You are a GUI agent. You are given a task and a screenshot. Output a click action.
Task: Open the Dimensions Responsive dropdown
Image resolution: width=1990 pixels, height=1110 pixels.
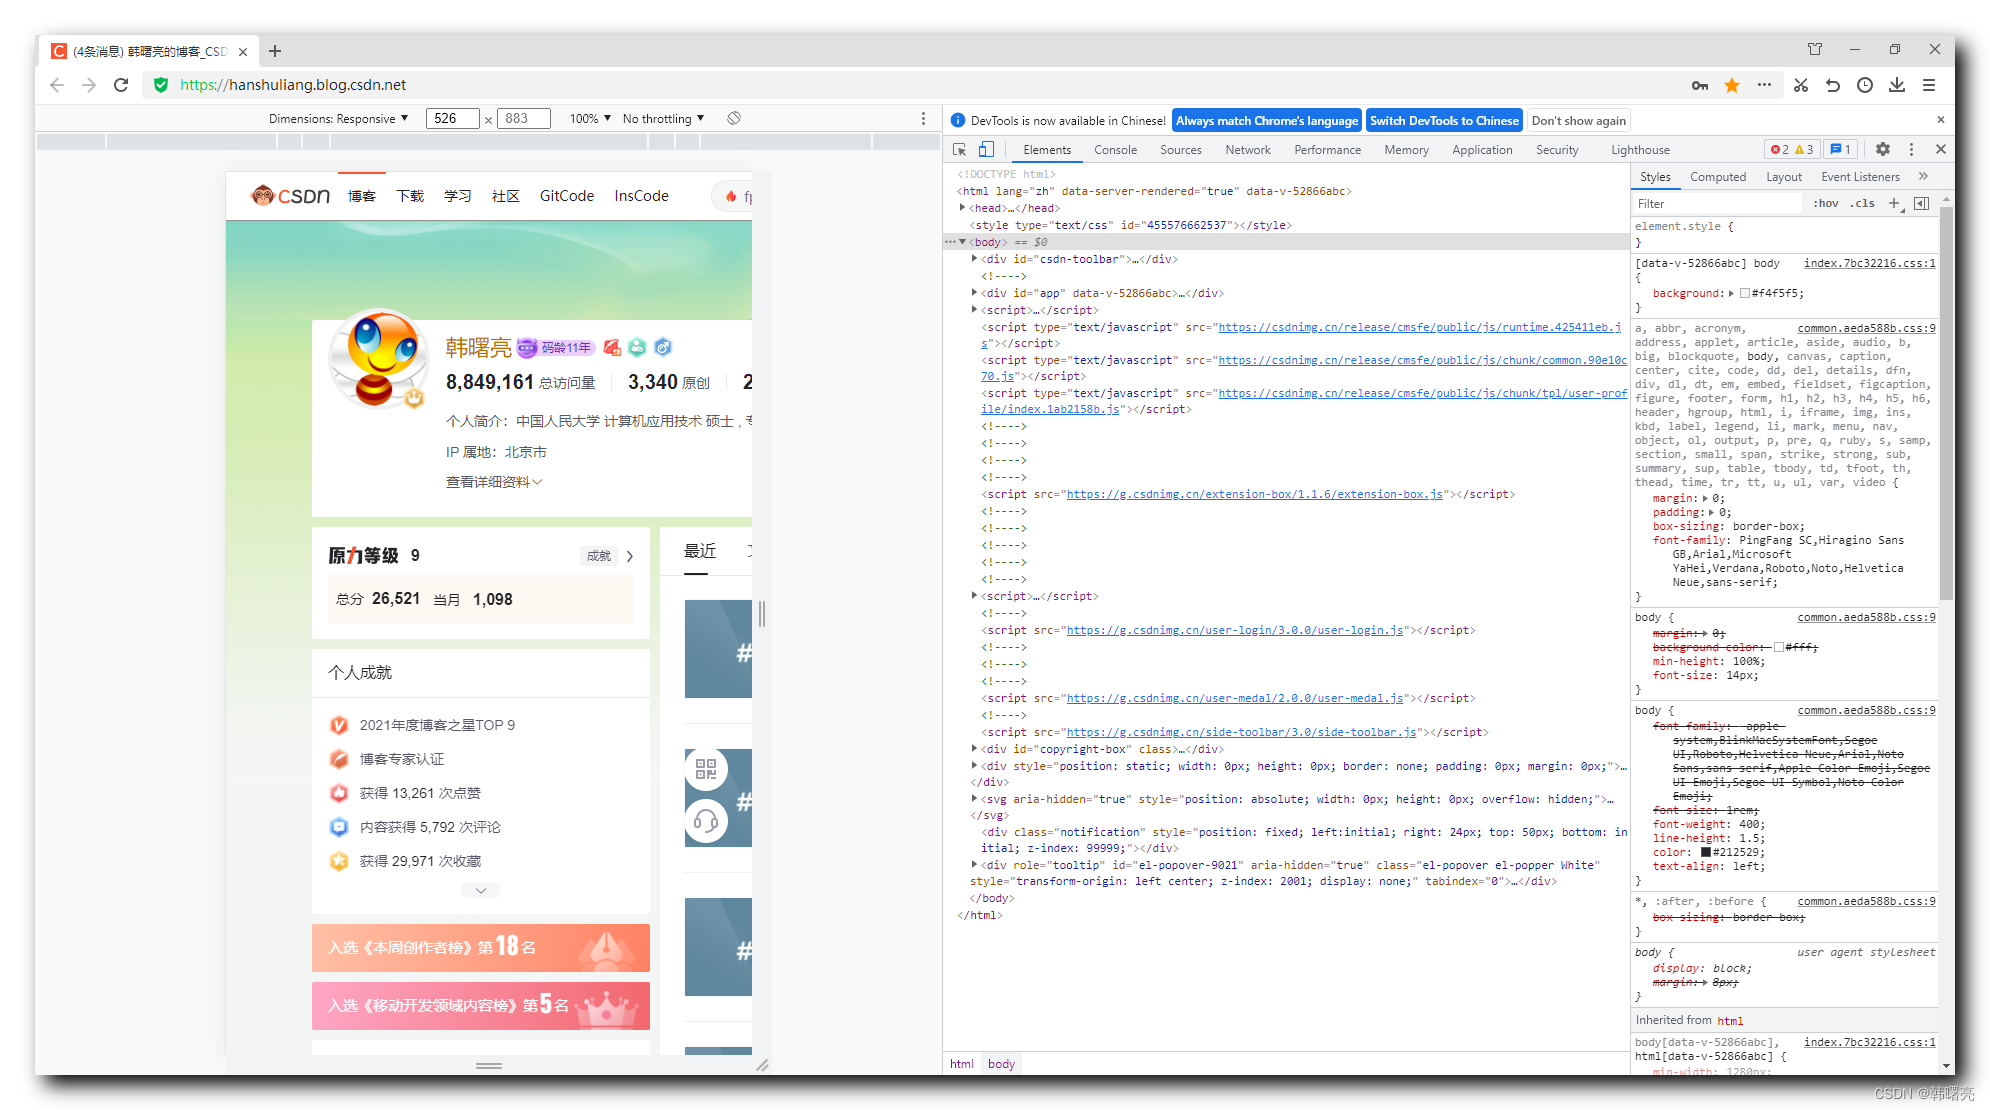tap(339, 118)
